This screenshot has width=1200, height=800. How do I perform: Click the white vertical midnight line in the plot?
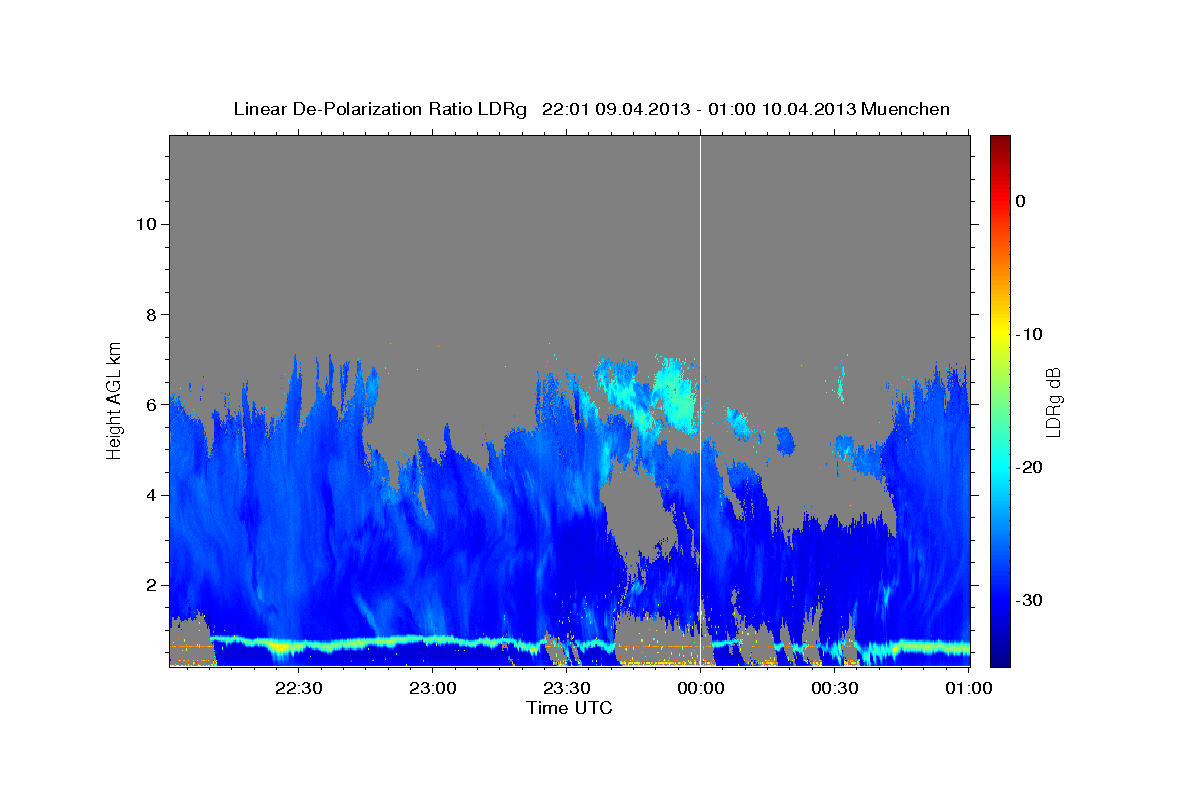[700, 400]
